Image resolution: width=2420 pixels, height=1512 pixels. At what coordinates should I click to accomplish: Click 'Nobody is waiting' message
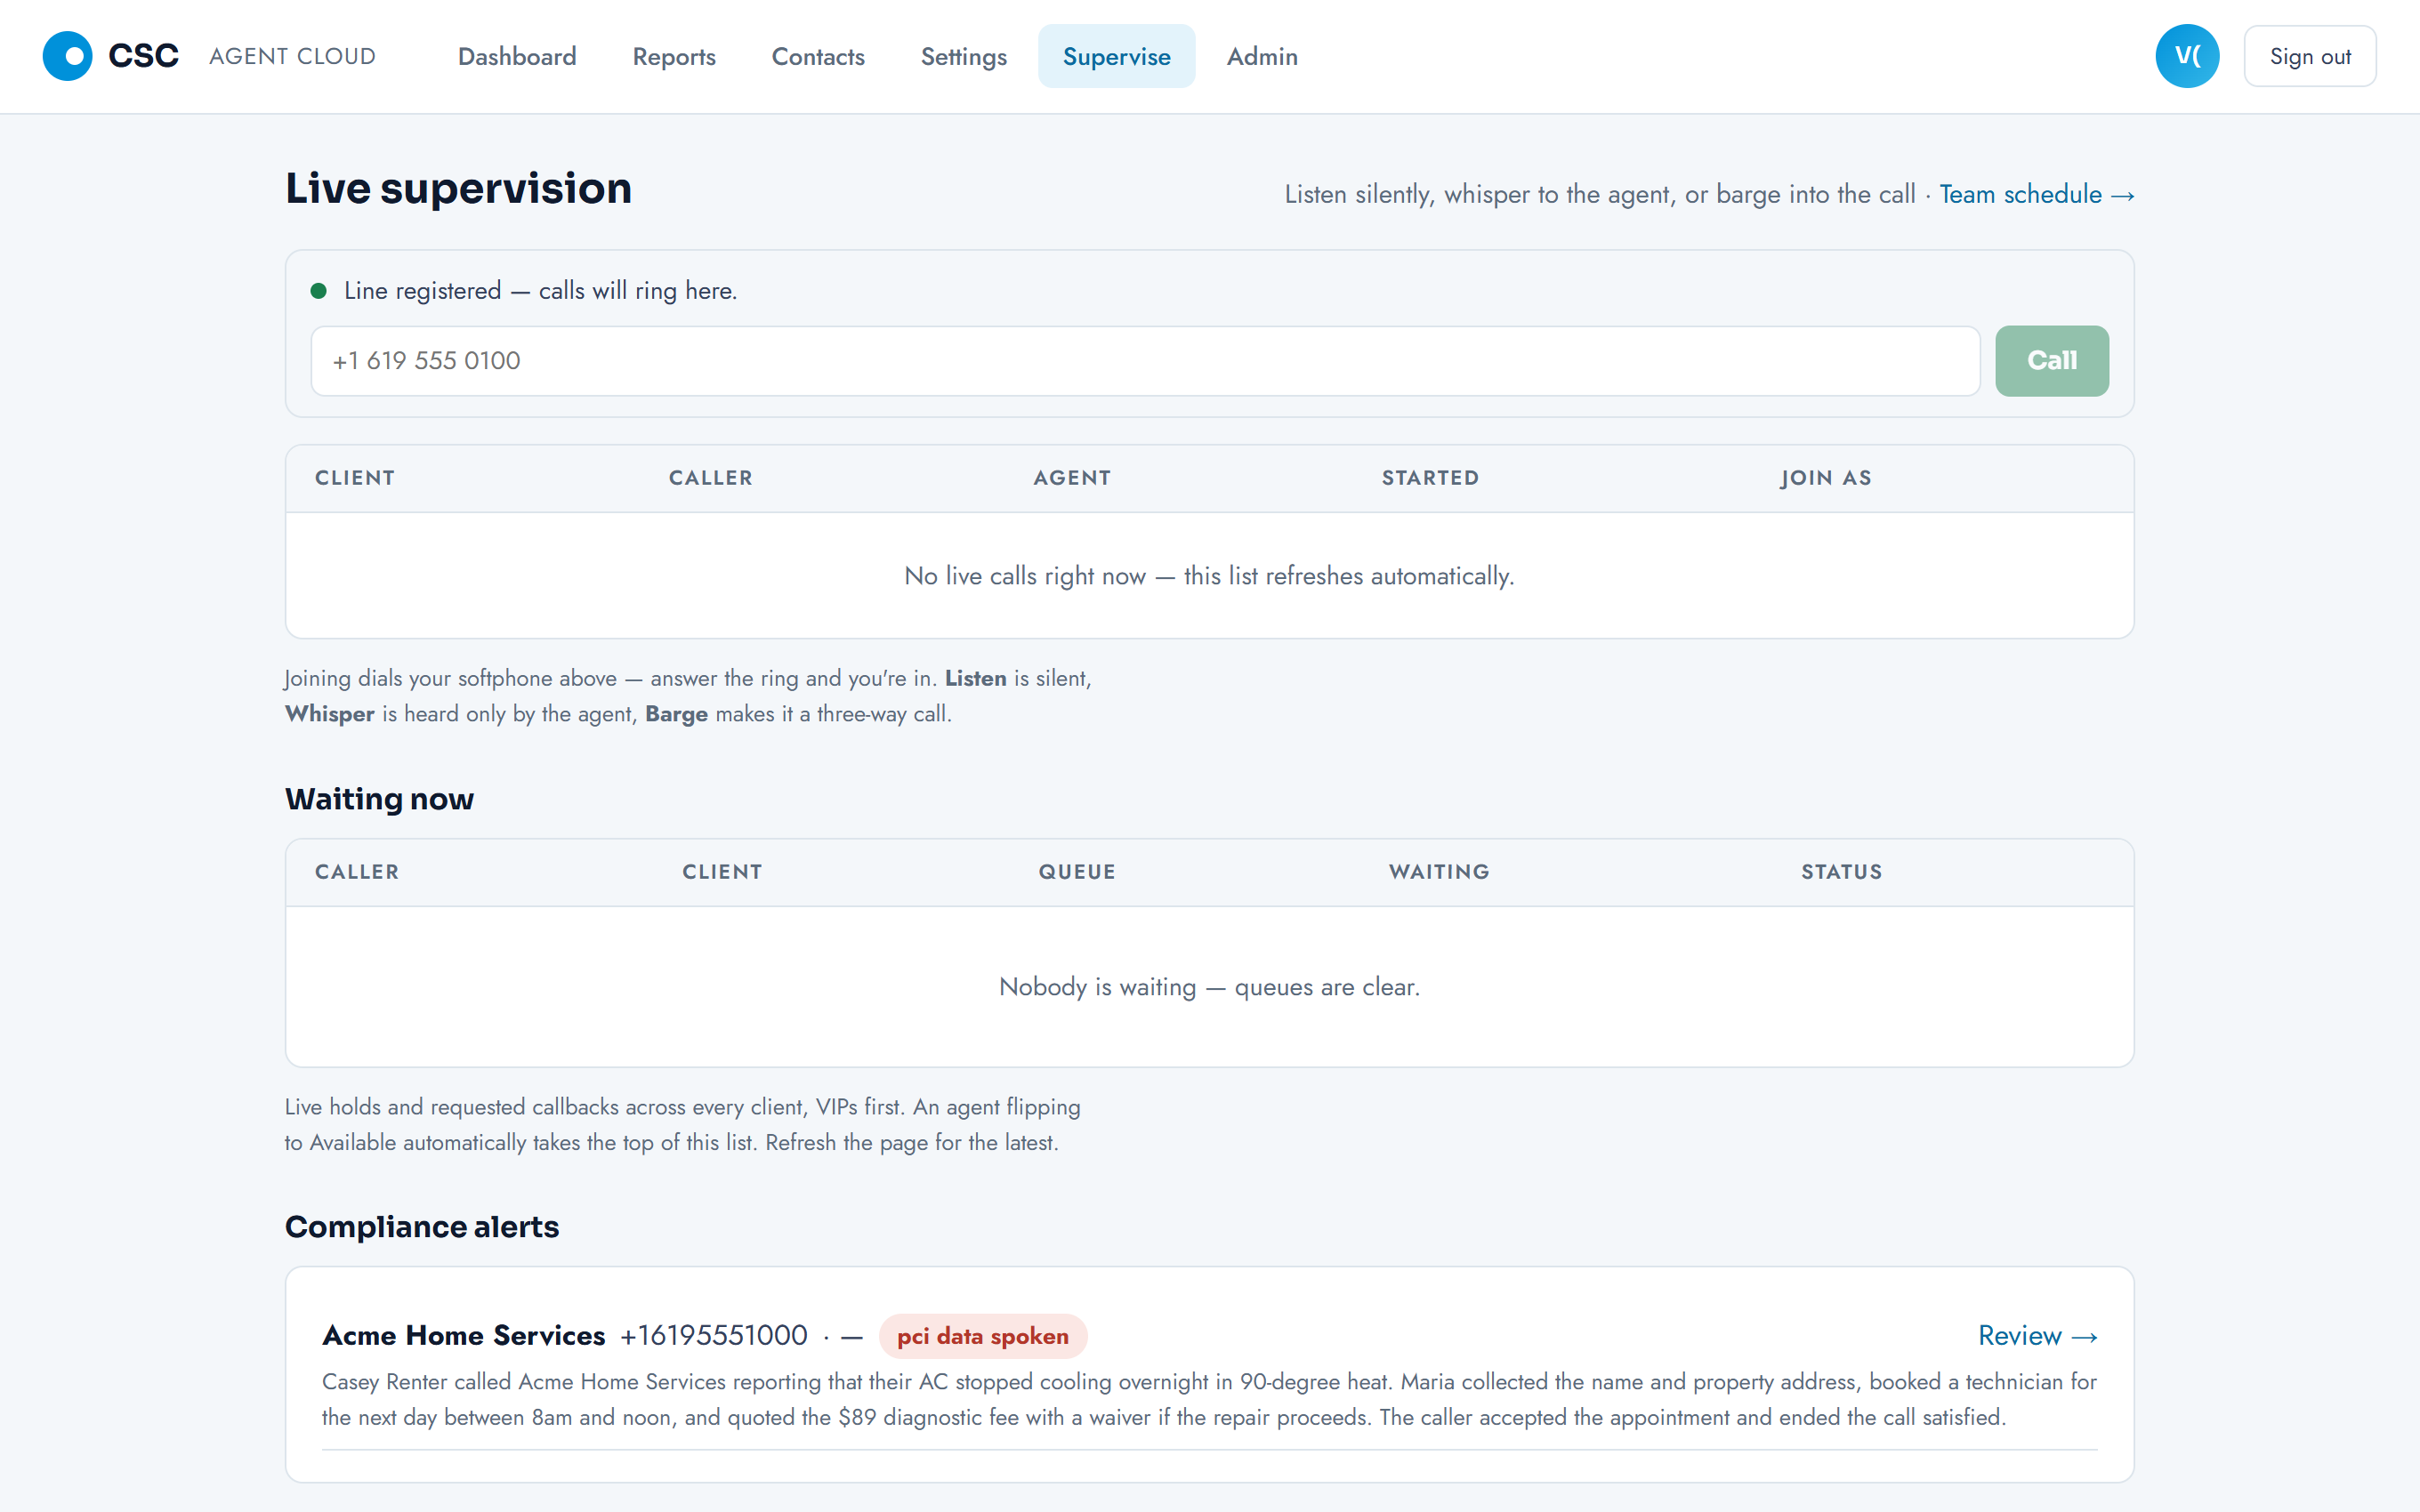pos(1209,987)
